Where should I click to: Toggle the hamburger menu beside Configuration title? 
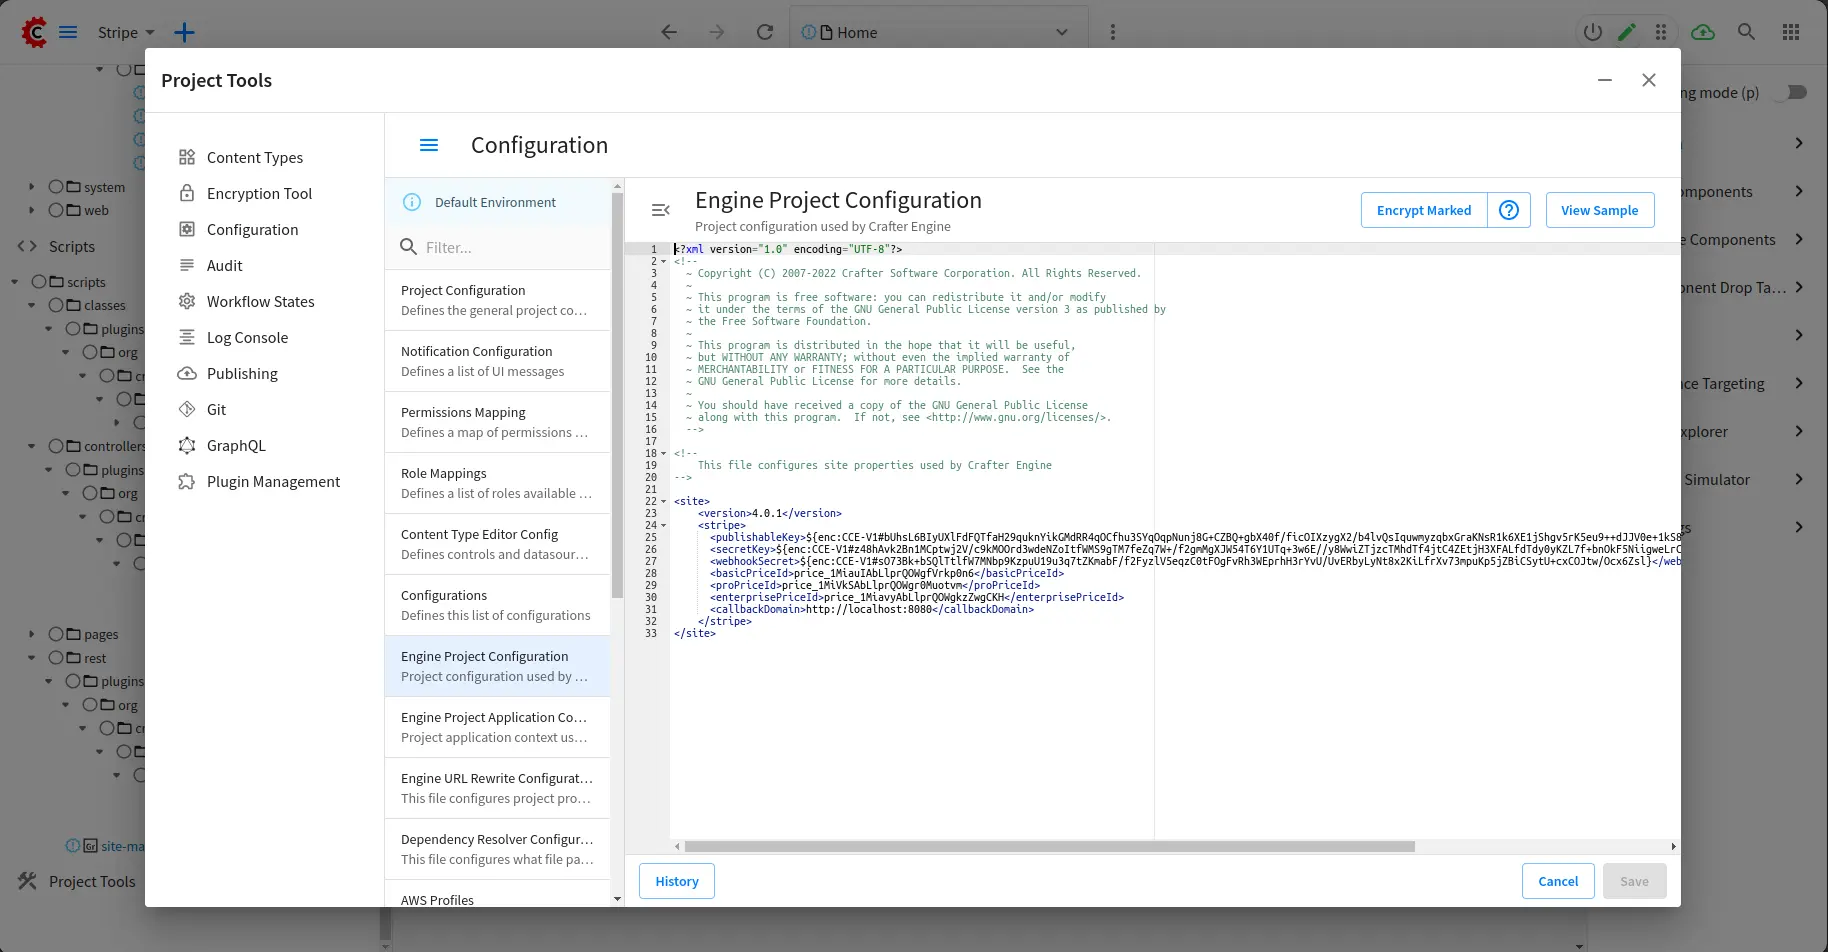coord(429,145)
